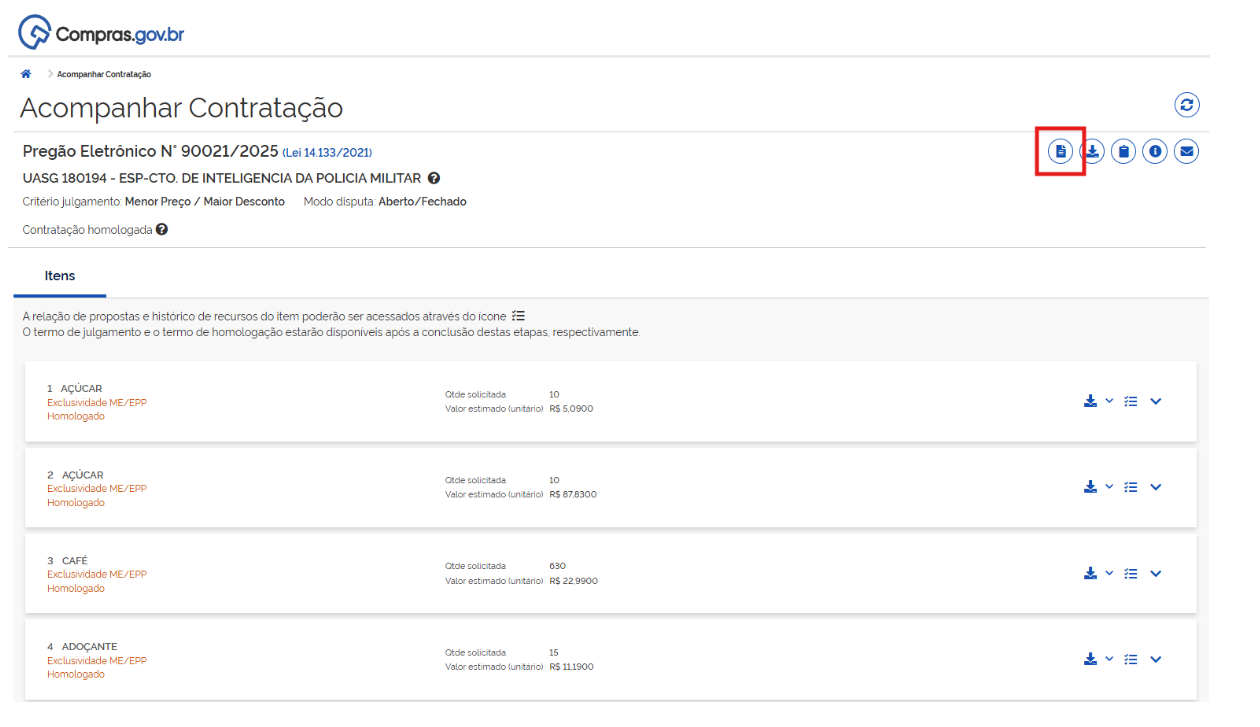Click the envelope messages icon

coord(1186,152)
